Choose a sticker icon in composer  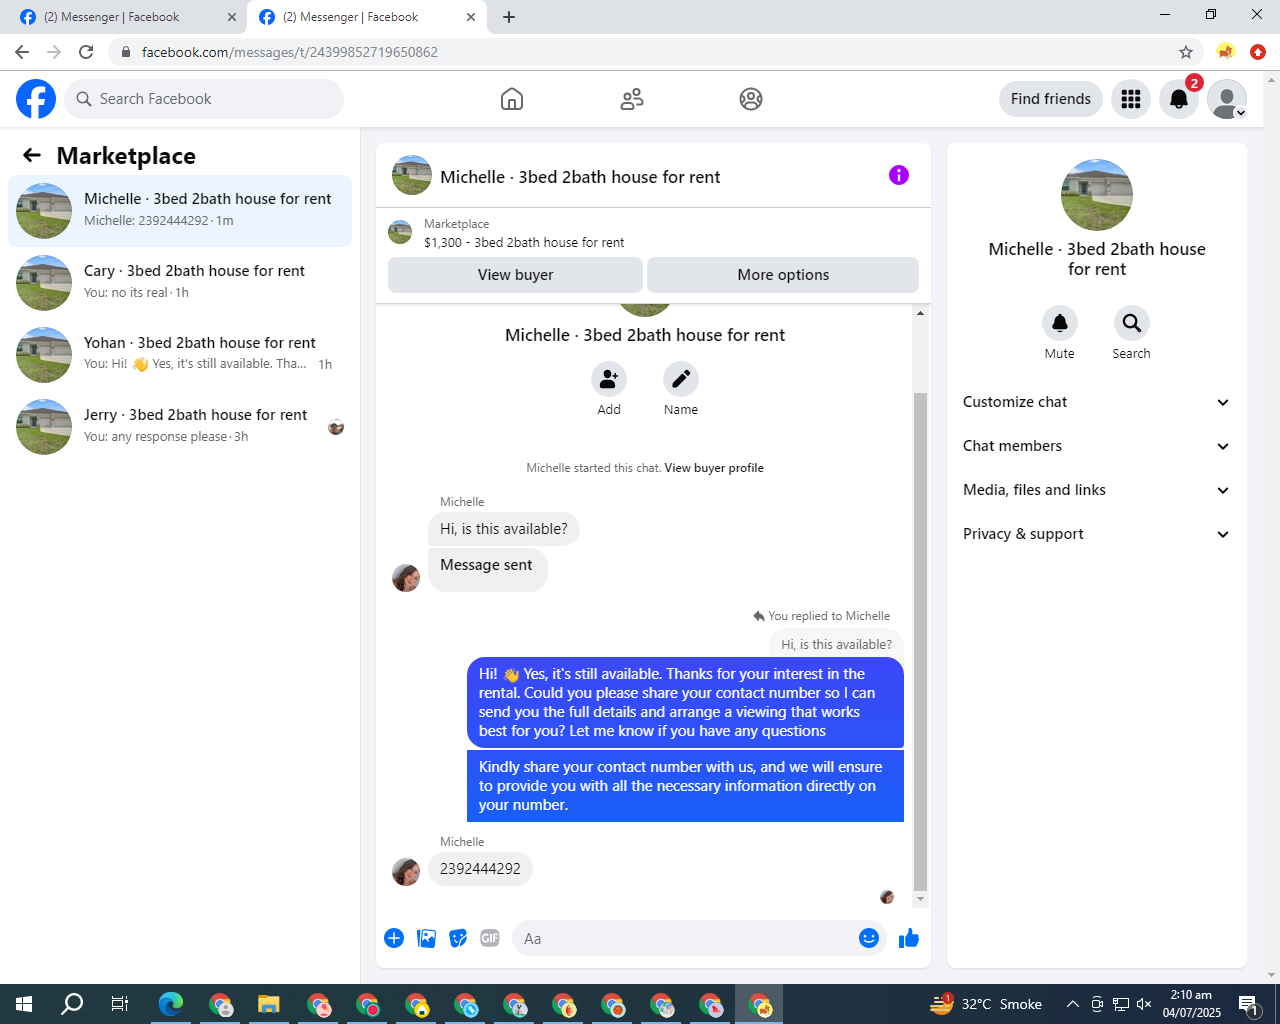point(458,938)
